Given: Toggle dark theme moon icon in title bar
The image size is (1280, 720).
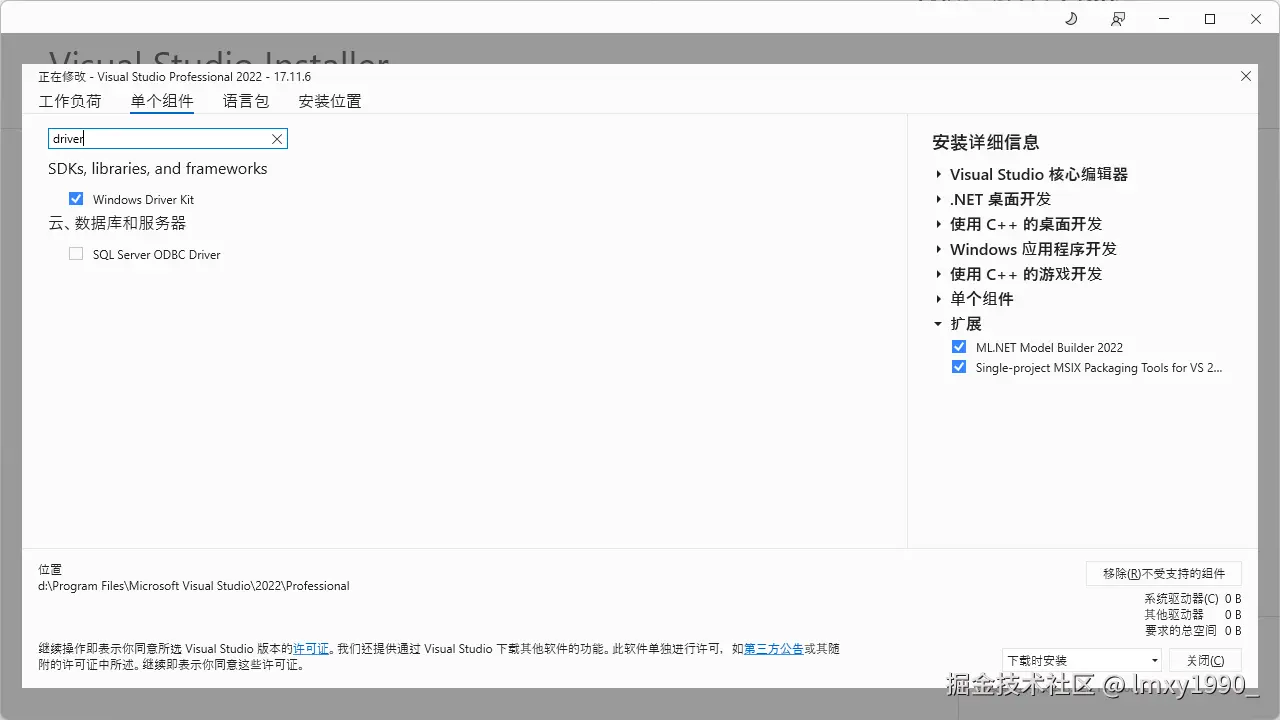Looking at the screenshot, I should 1071,19.
